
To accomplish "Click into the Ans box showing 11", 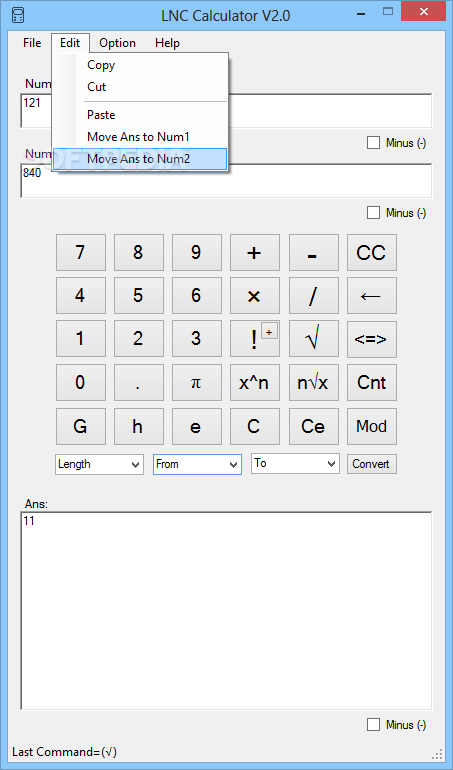I will click(x=226, y=610).
